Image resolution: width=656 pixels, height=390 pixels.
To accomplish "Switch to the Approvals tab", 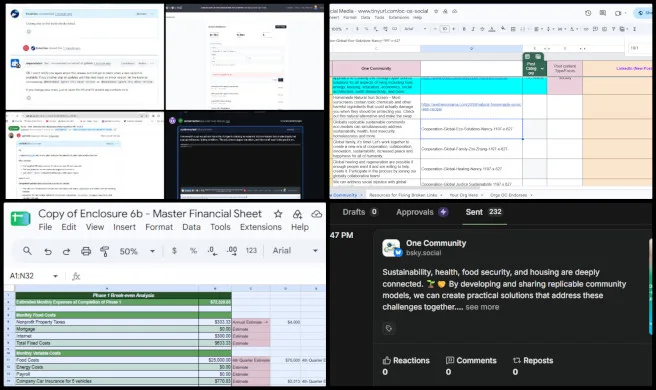I will tap(422, 212).
